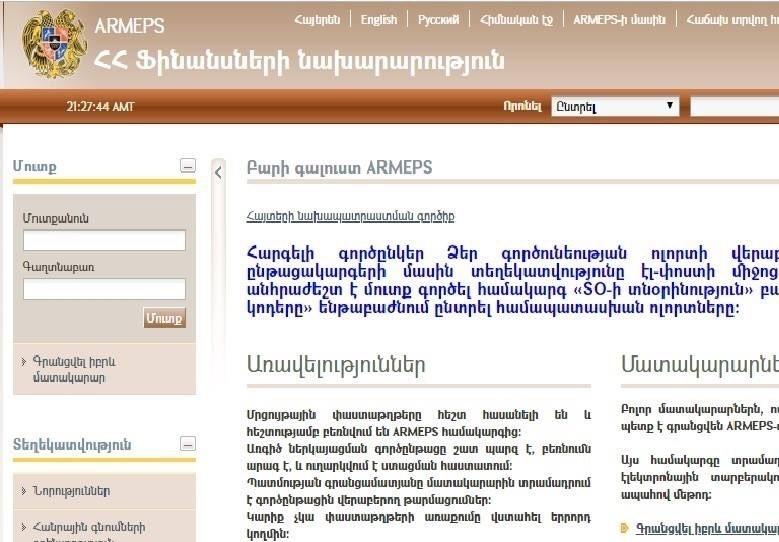Click the Մուտքանուն username field
This screenshot has width=779, height=542.
point(104,240)
